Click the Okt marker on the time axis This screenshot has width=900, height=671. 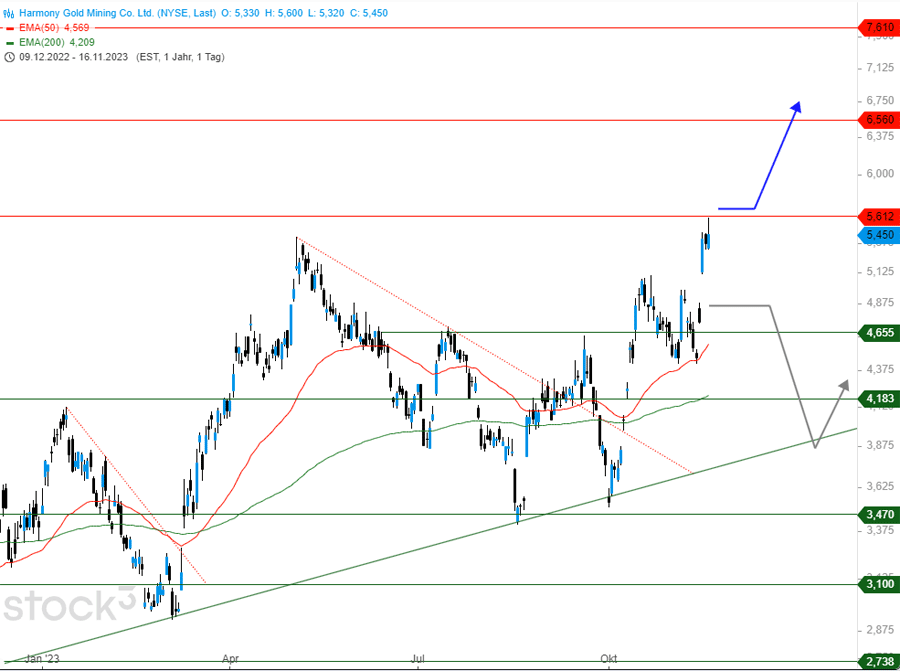click(607, 659)
